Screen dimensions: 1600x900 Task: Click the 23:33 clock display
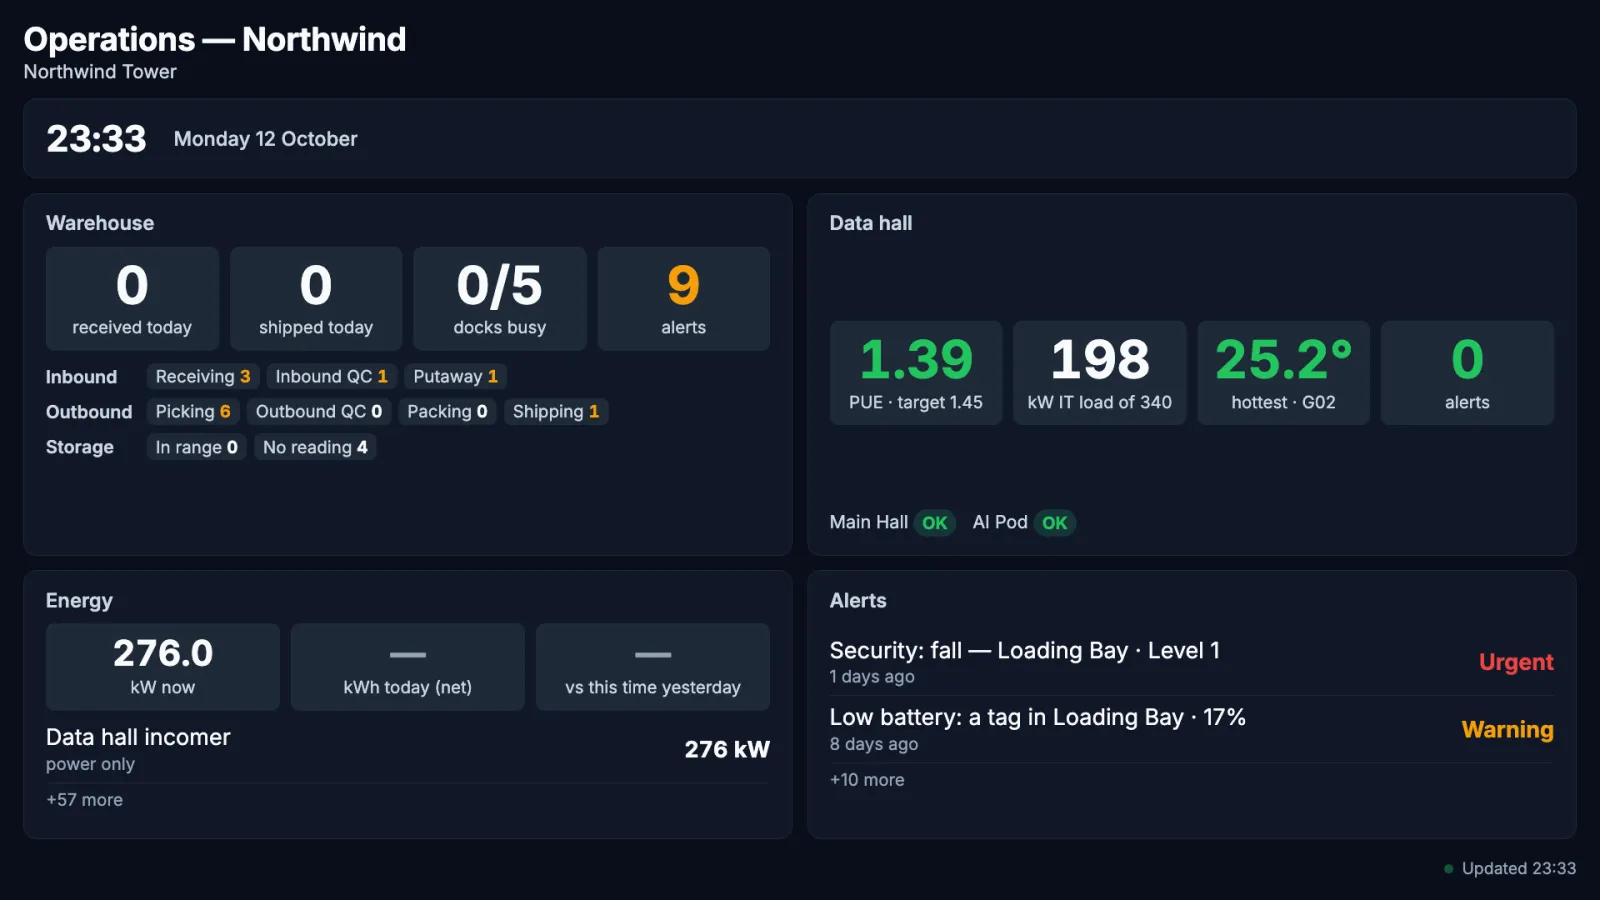[x=96, y=139]
